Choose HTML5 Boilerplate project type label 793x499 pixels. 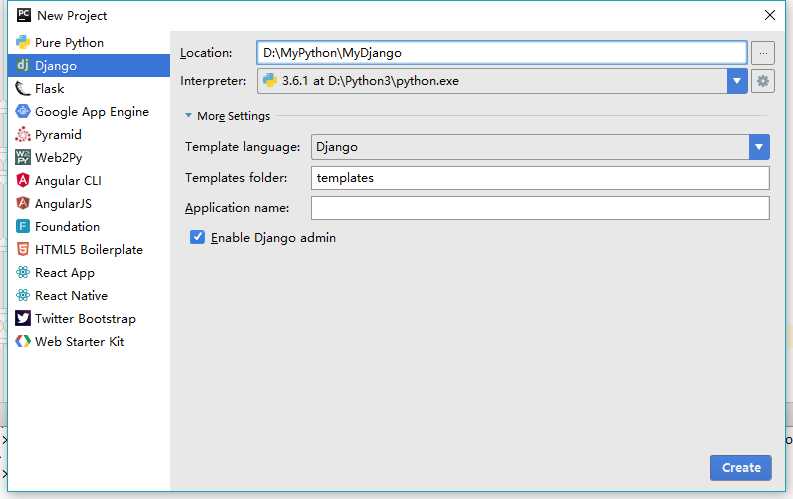click(x=89, y=250)
